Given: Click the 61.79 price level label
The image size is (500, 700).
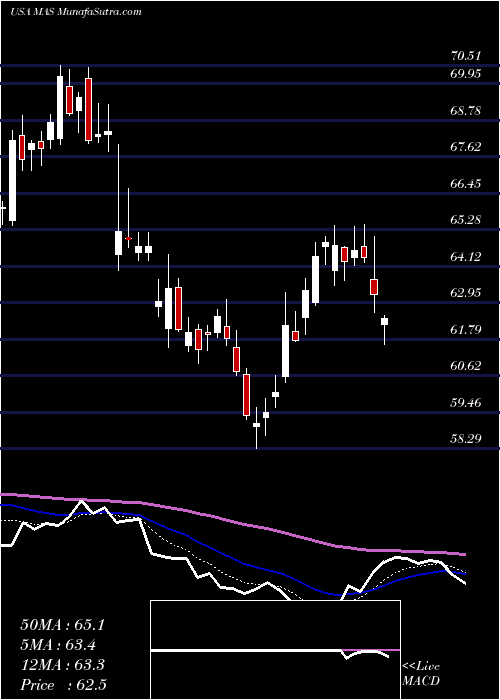Looking at the screenshot, I should 466,330.
